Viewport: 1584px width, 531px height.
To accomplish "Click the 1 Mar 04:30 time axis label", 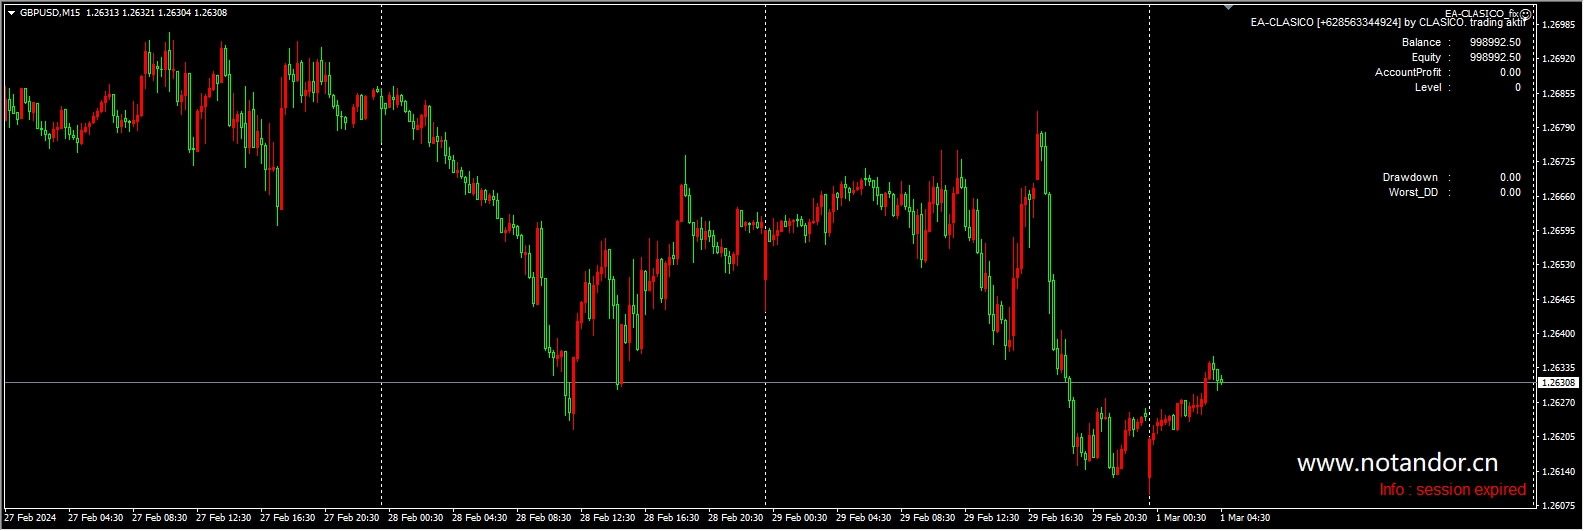I will tap(1245, 518).
